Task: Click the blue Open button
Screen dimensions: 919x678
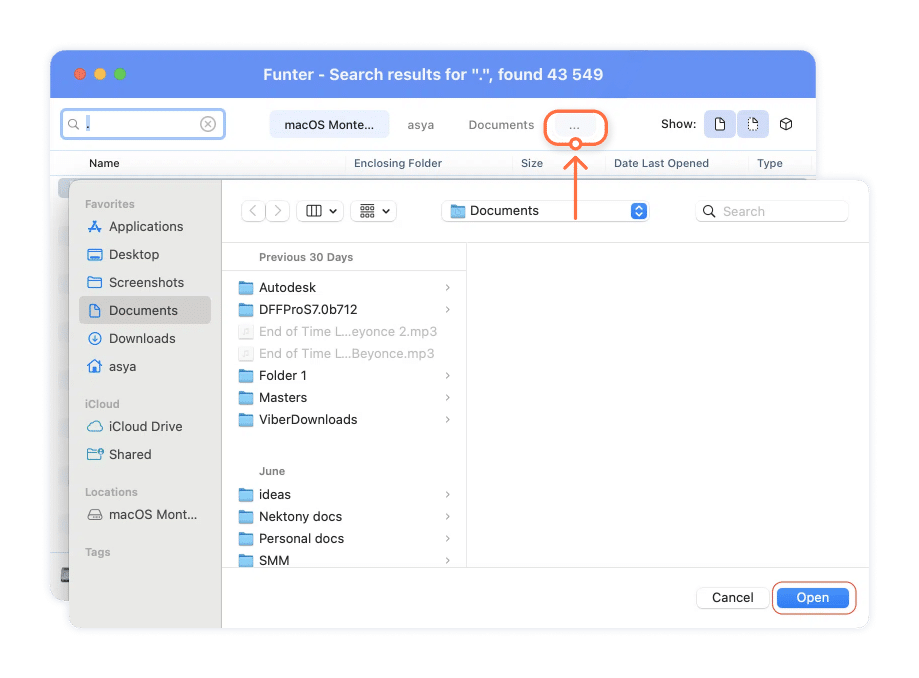Action: pyautogui.click(x=813, y=598)
